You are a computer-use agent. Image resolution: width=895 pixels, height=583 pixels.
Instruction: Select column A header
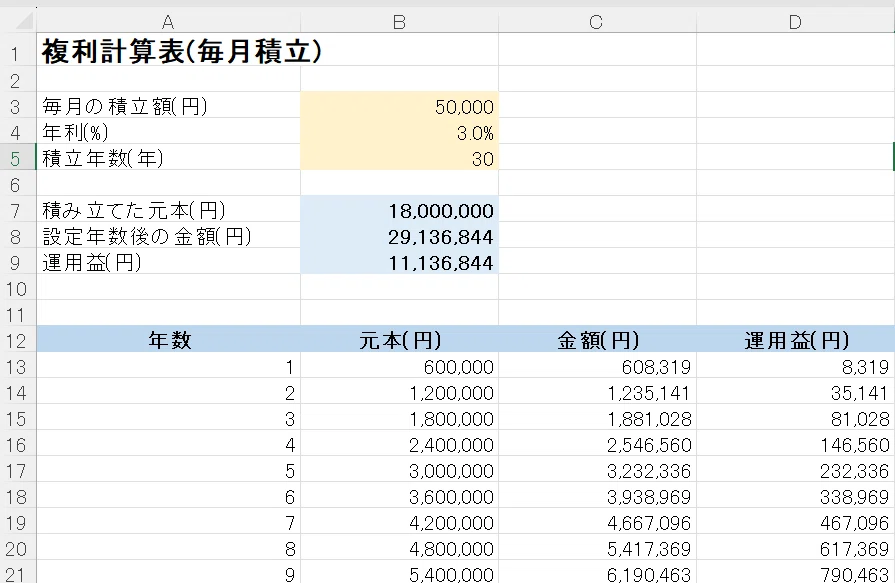click(x=168, y=22)
